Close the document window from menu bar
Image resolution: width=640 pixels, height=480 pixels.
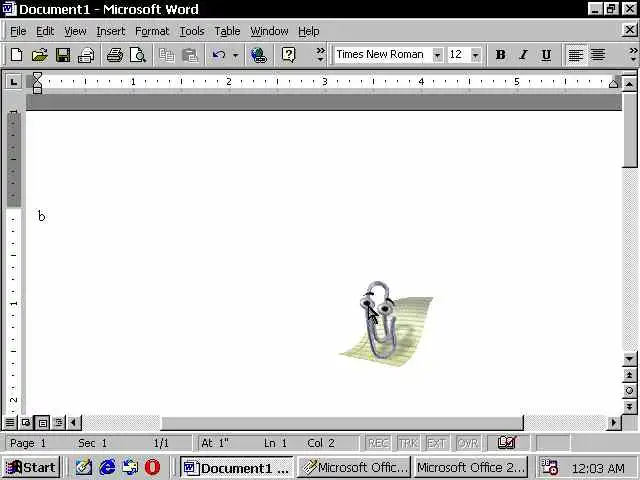(x=630, y=29)
